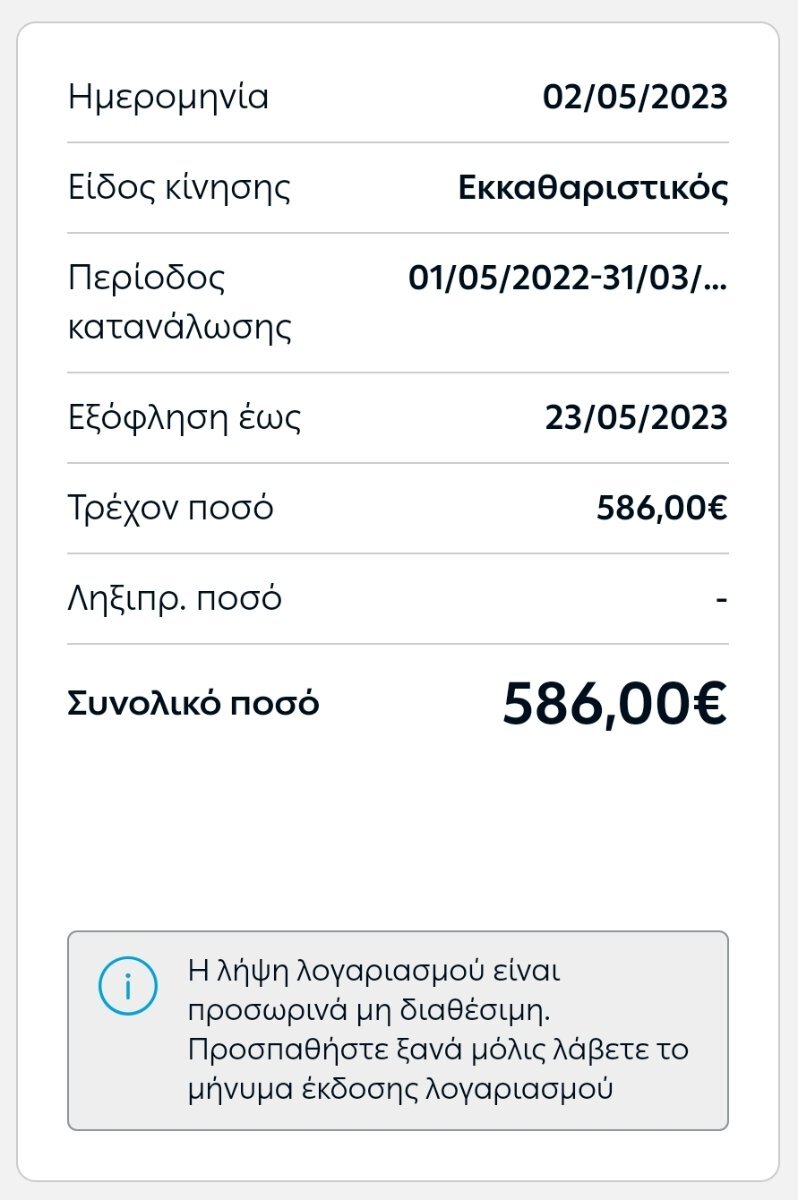Select the bold Συνολικό ποσό label

pyautogui.click(x=194, y=704)
